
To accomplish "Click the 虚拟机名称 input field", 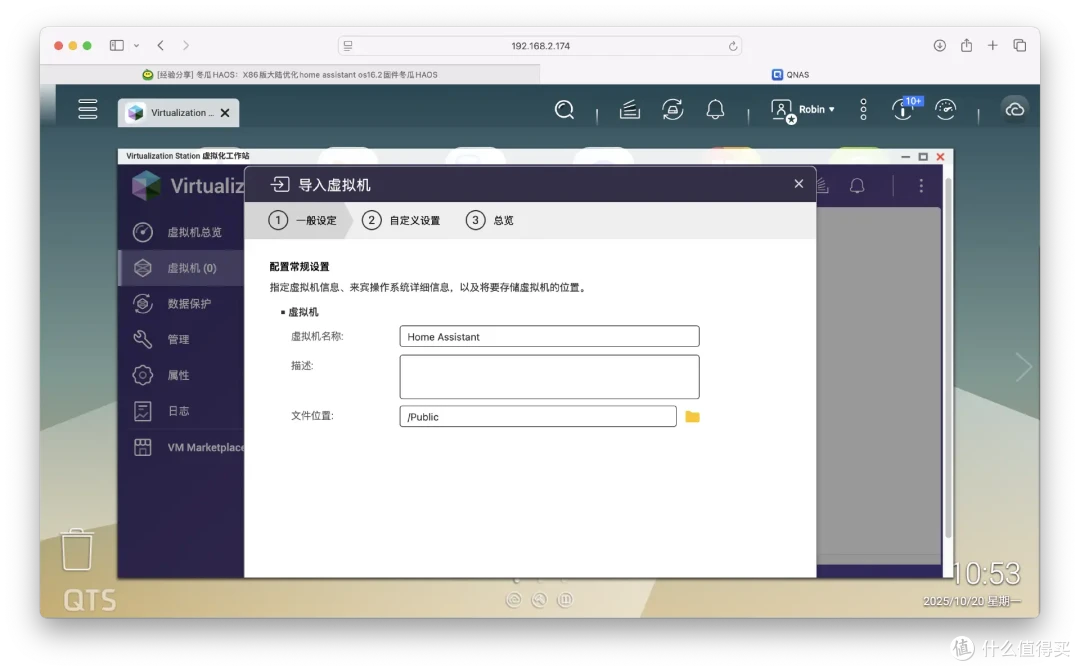I will (549, 337).
